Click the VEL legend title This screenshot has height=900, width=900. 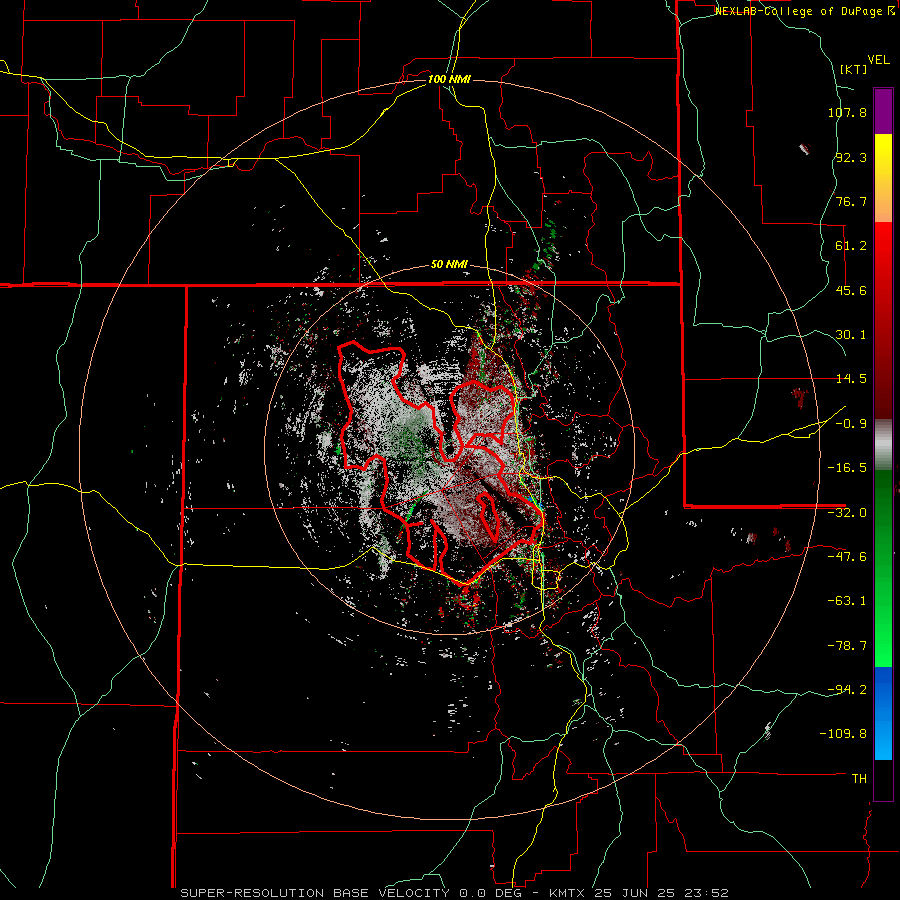click(x=878, y=60)
